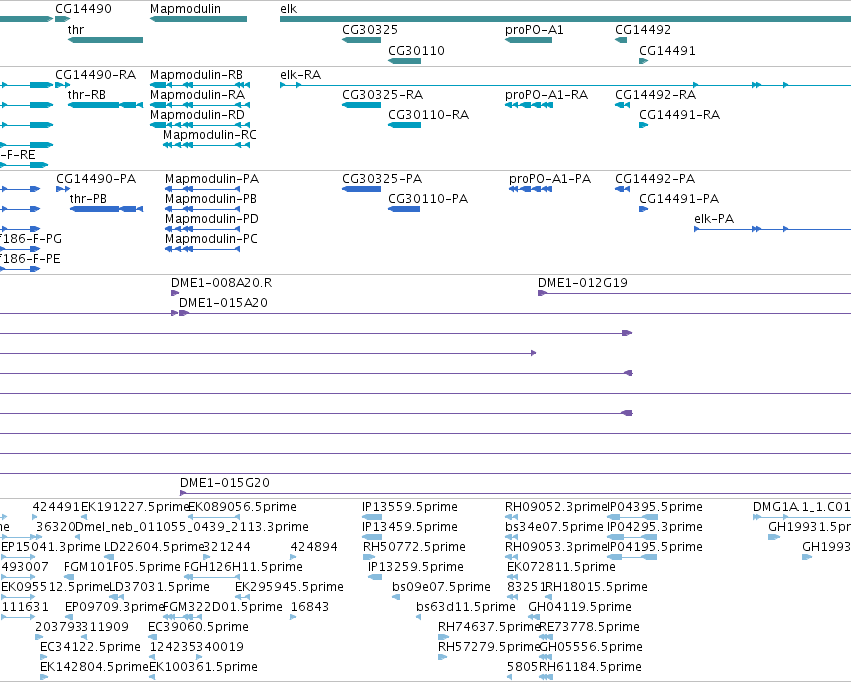Screen dimensions: 851x682
Task: Click EST IP04295.3prime
Action: 655,527
